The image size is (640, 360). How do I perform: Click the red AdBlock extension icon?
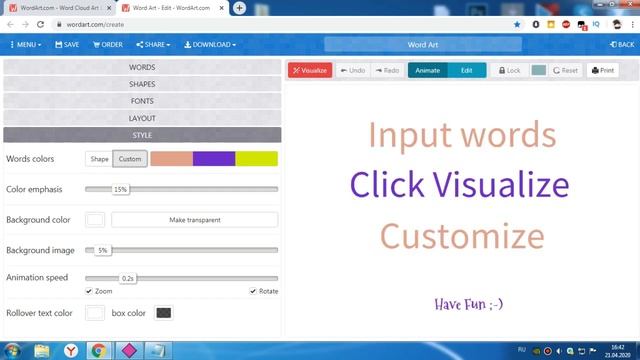pos(566,24)
